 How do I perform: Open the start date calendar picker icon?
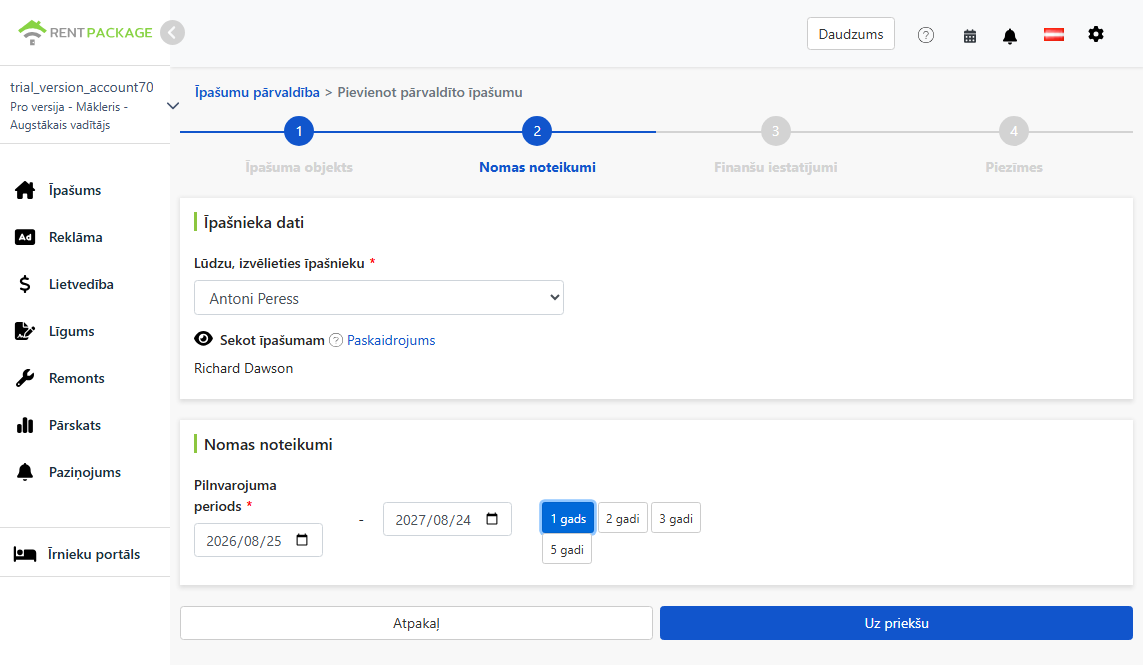coord(302,540)
